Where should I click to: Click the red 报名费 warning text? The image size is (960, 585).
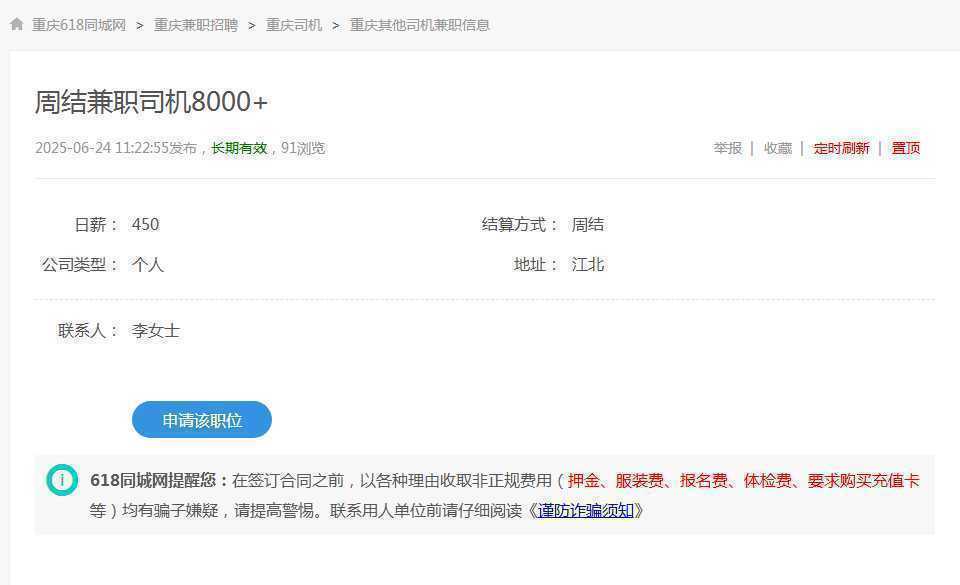pyautogui.click(x=703, y=480)
